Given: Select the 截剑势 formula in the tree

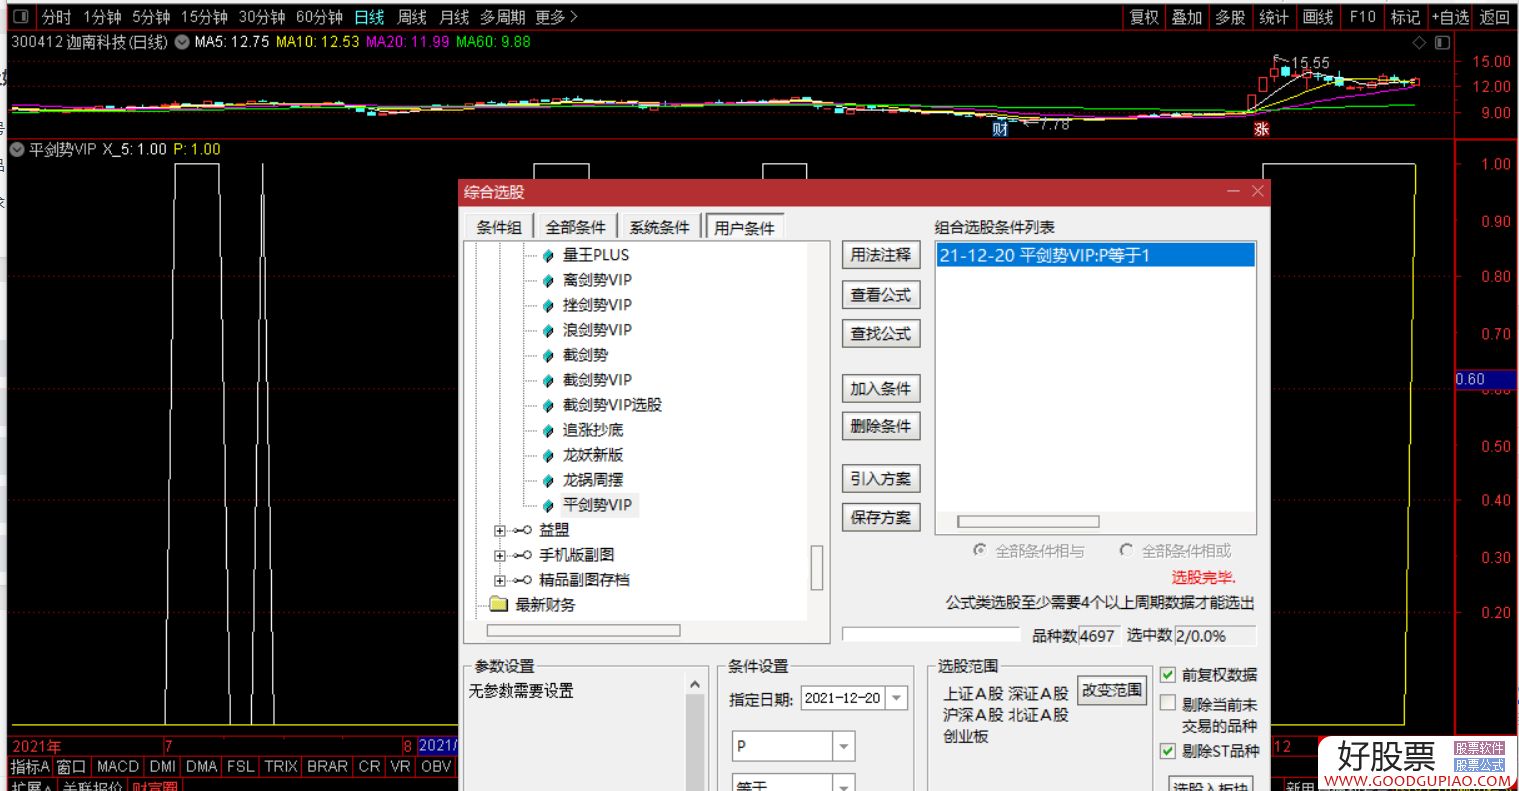Looking at the screenshot, I should coord(585,355).
